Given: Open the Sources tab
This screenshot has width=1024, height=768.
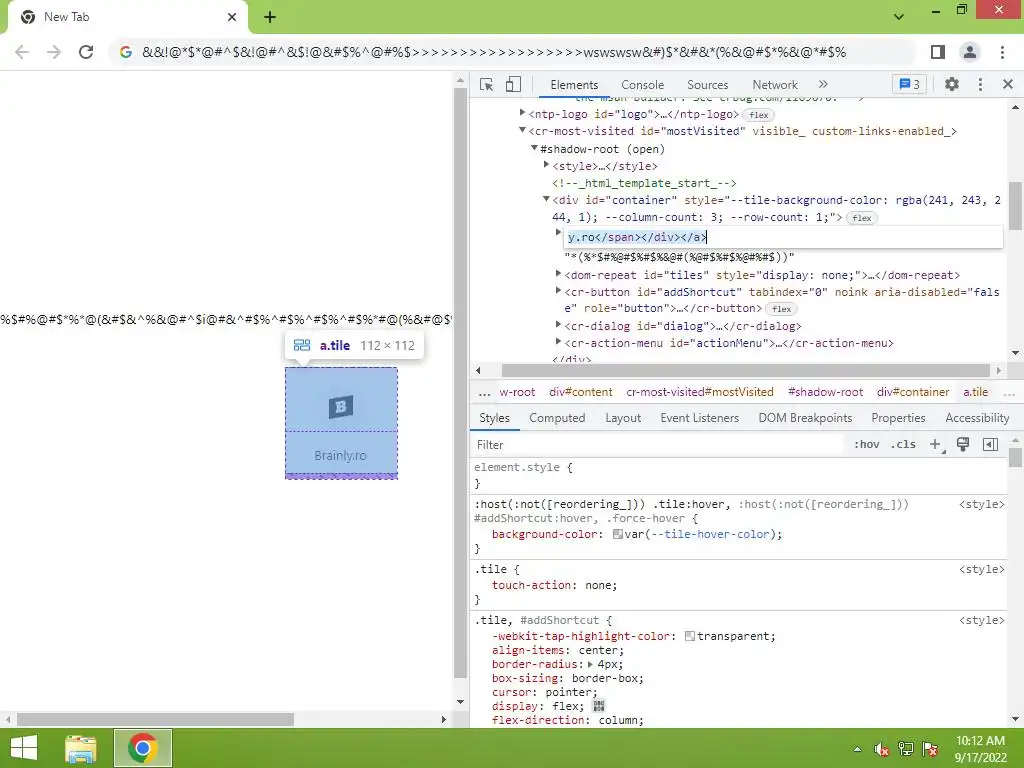Looking at the screenshot, I should 707,85.
